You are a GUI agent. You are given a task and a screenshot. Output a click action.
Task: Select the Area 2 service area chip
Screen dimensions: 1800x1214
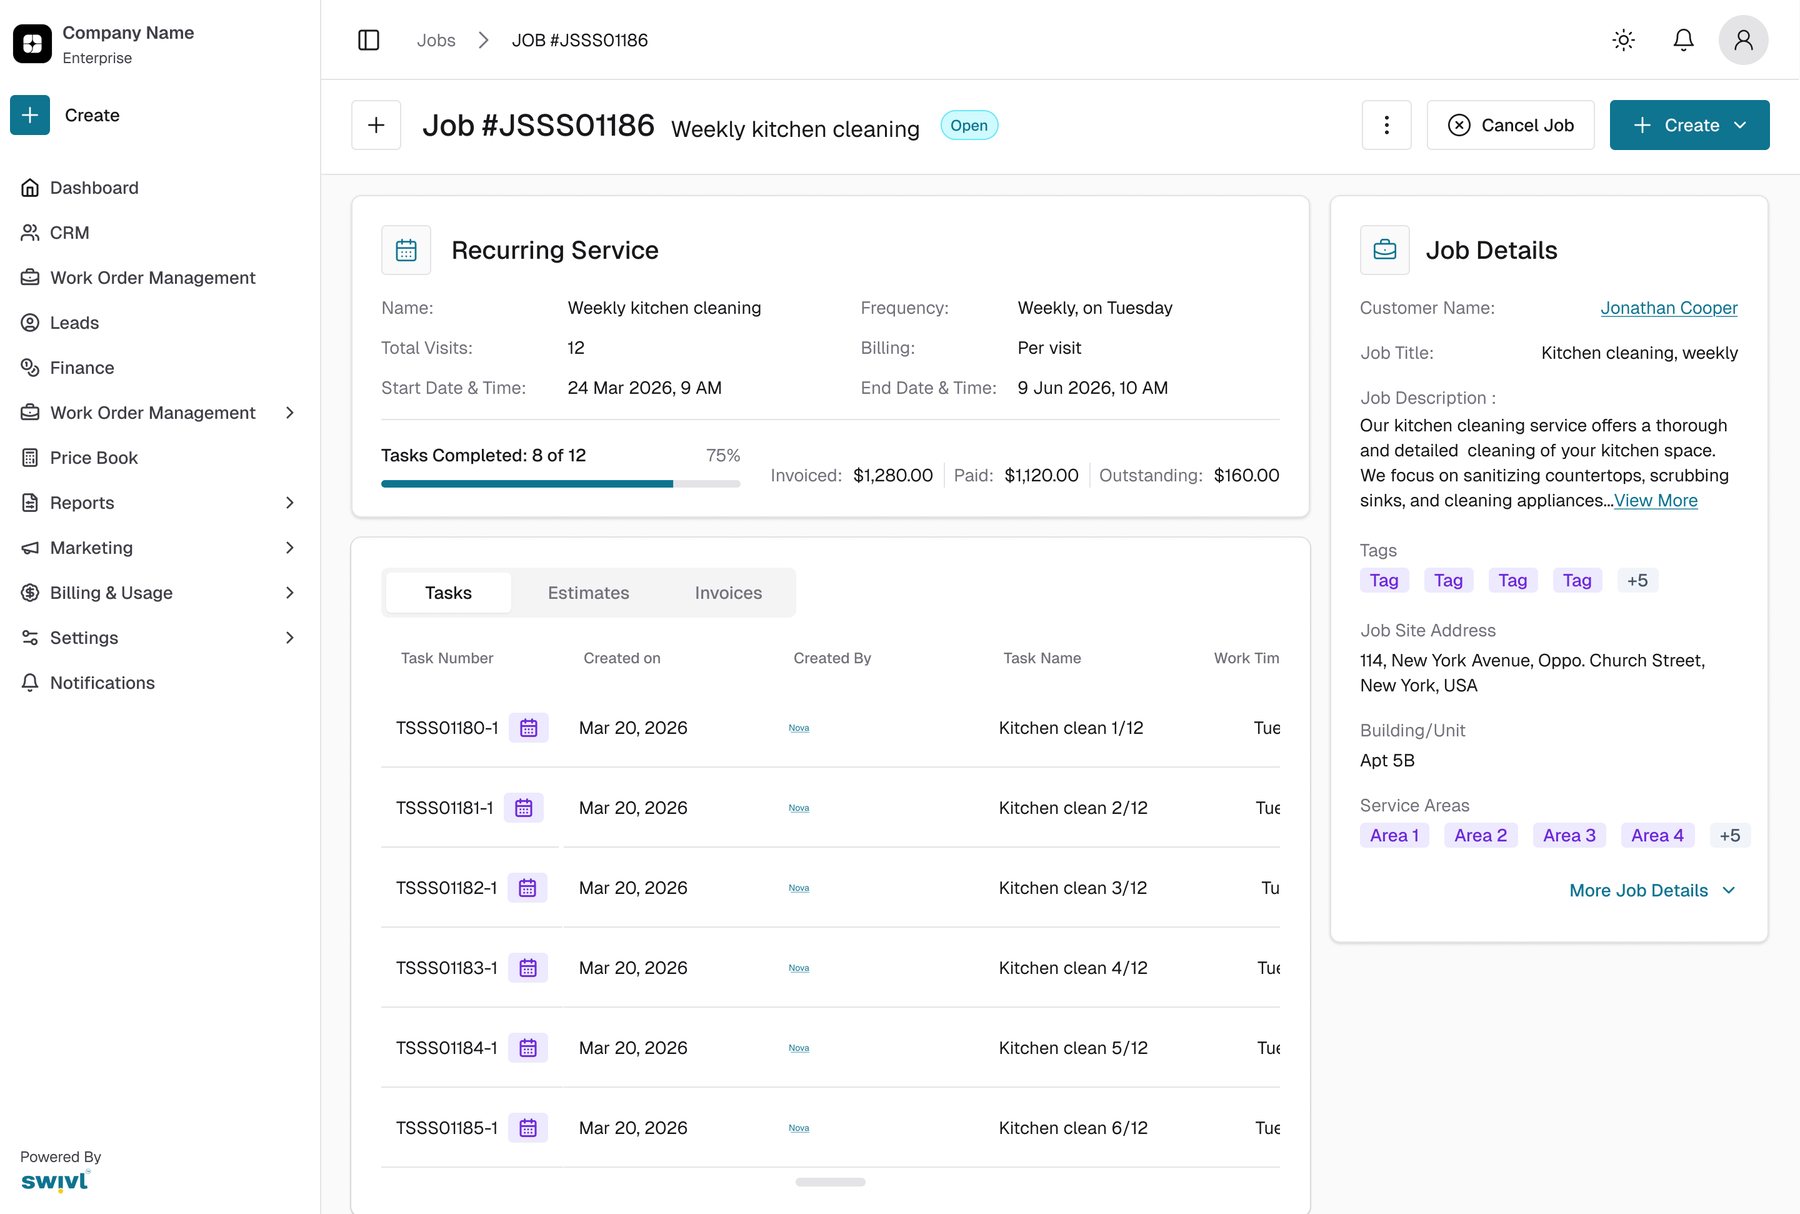pos(1480,836)
